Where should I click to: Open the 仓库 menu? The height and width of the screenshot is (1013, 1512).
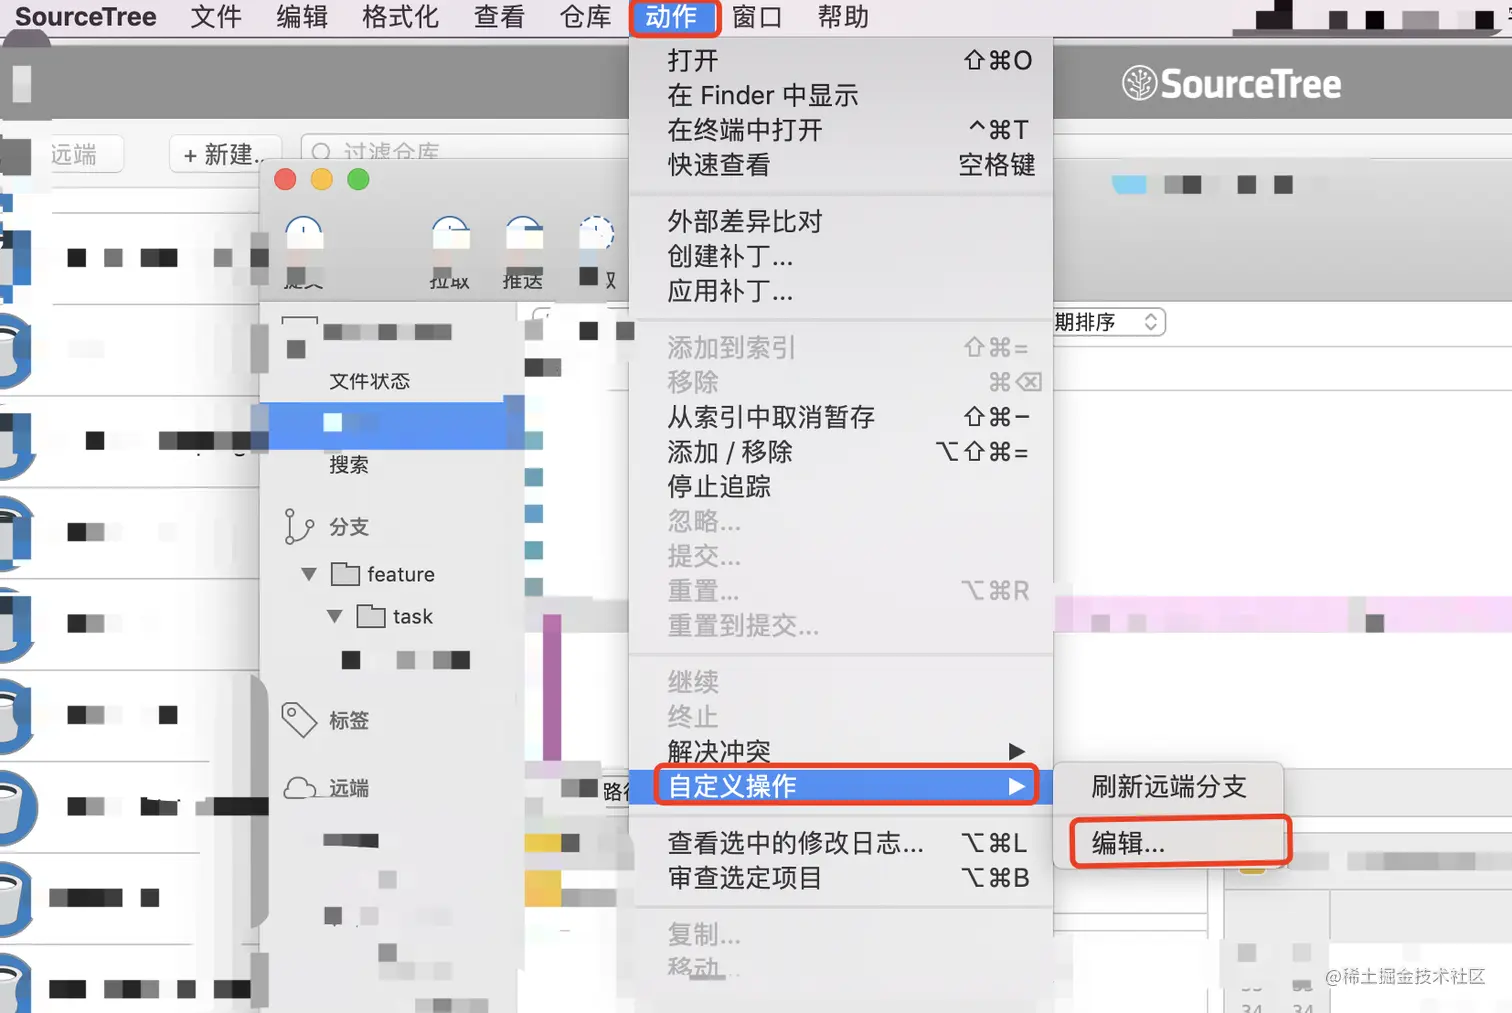(586, 17)
